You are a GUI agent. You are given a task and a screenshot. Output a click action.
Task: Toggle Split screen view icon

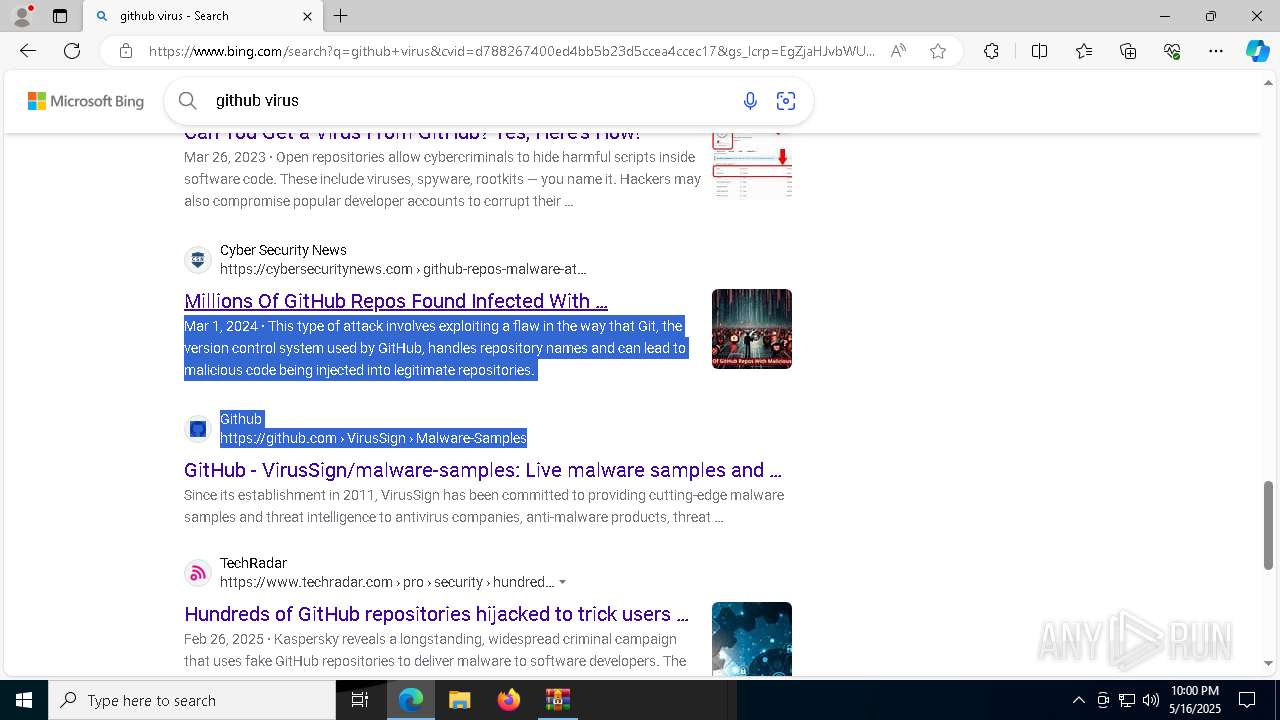tap(1039, 51)
